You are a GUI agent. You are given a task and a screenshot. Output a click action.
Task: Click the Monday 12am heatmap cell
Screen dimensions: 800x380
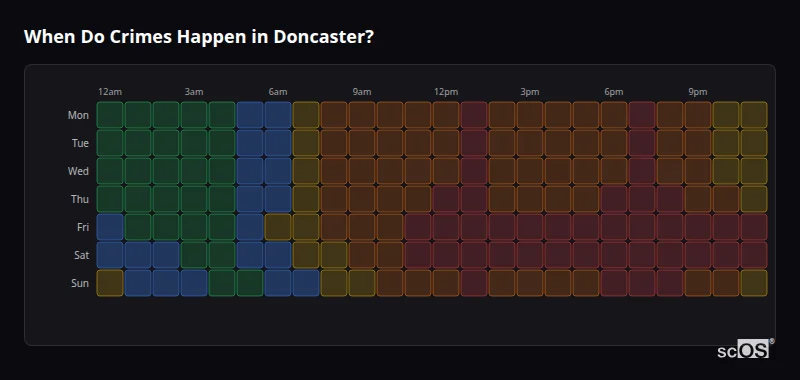click(x=110, y=115)
